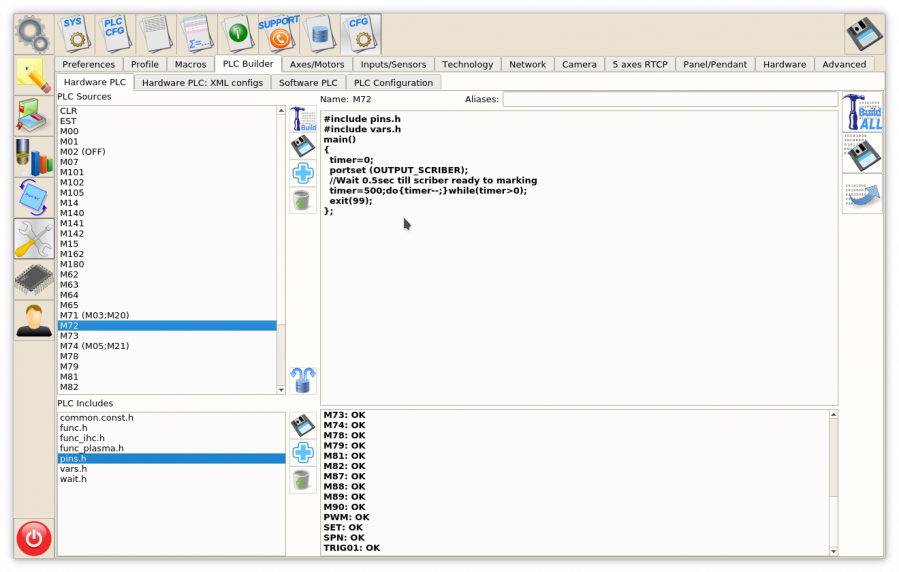Select the Hardware PLC: XML configs tab

pos(202,83)
